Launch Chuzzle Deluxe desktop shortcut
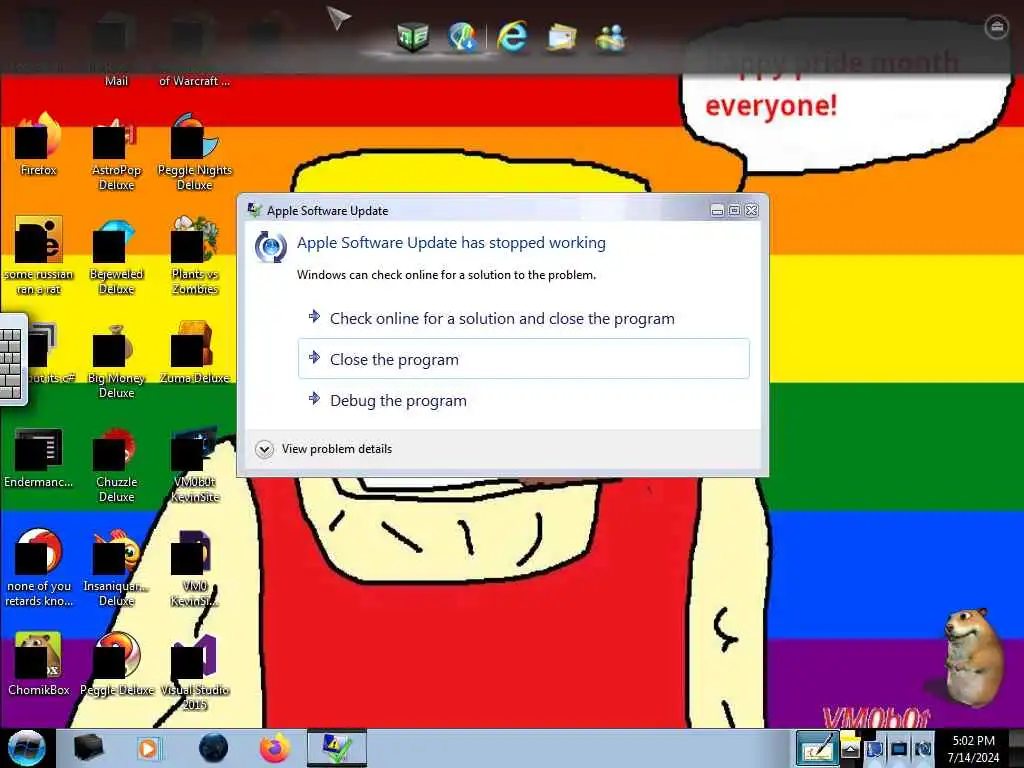The image size is (1024, 768). coord(116,465)
